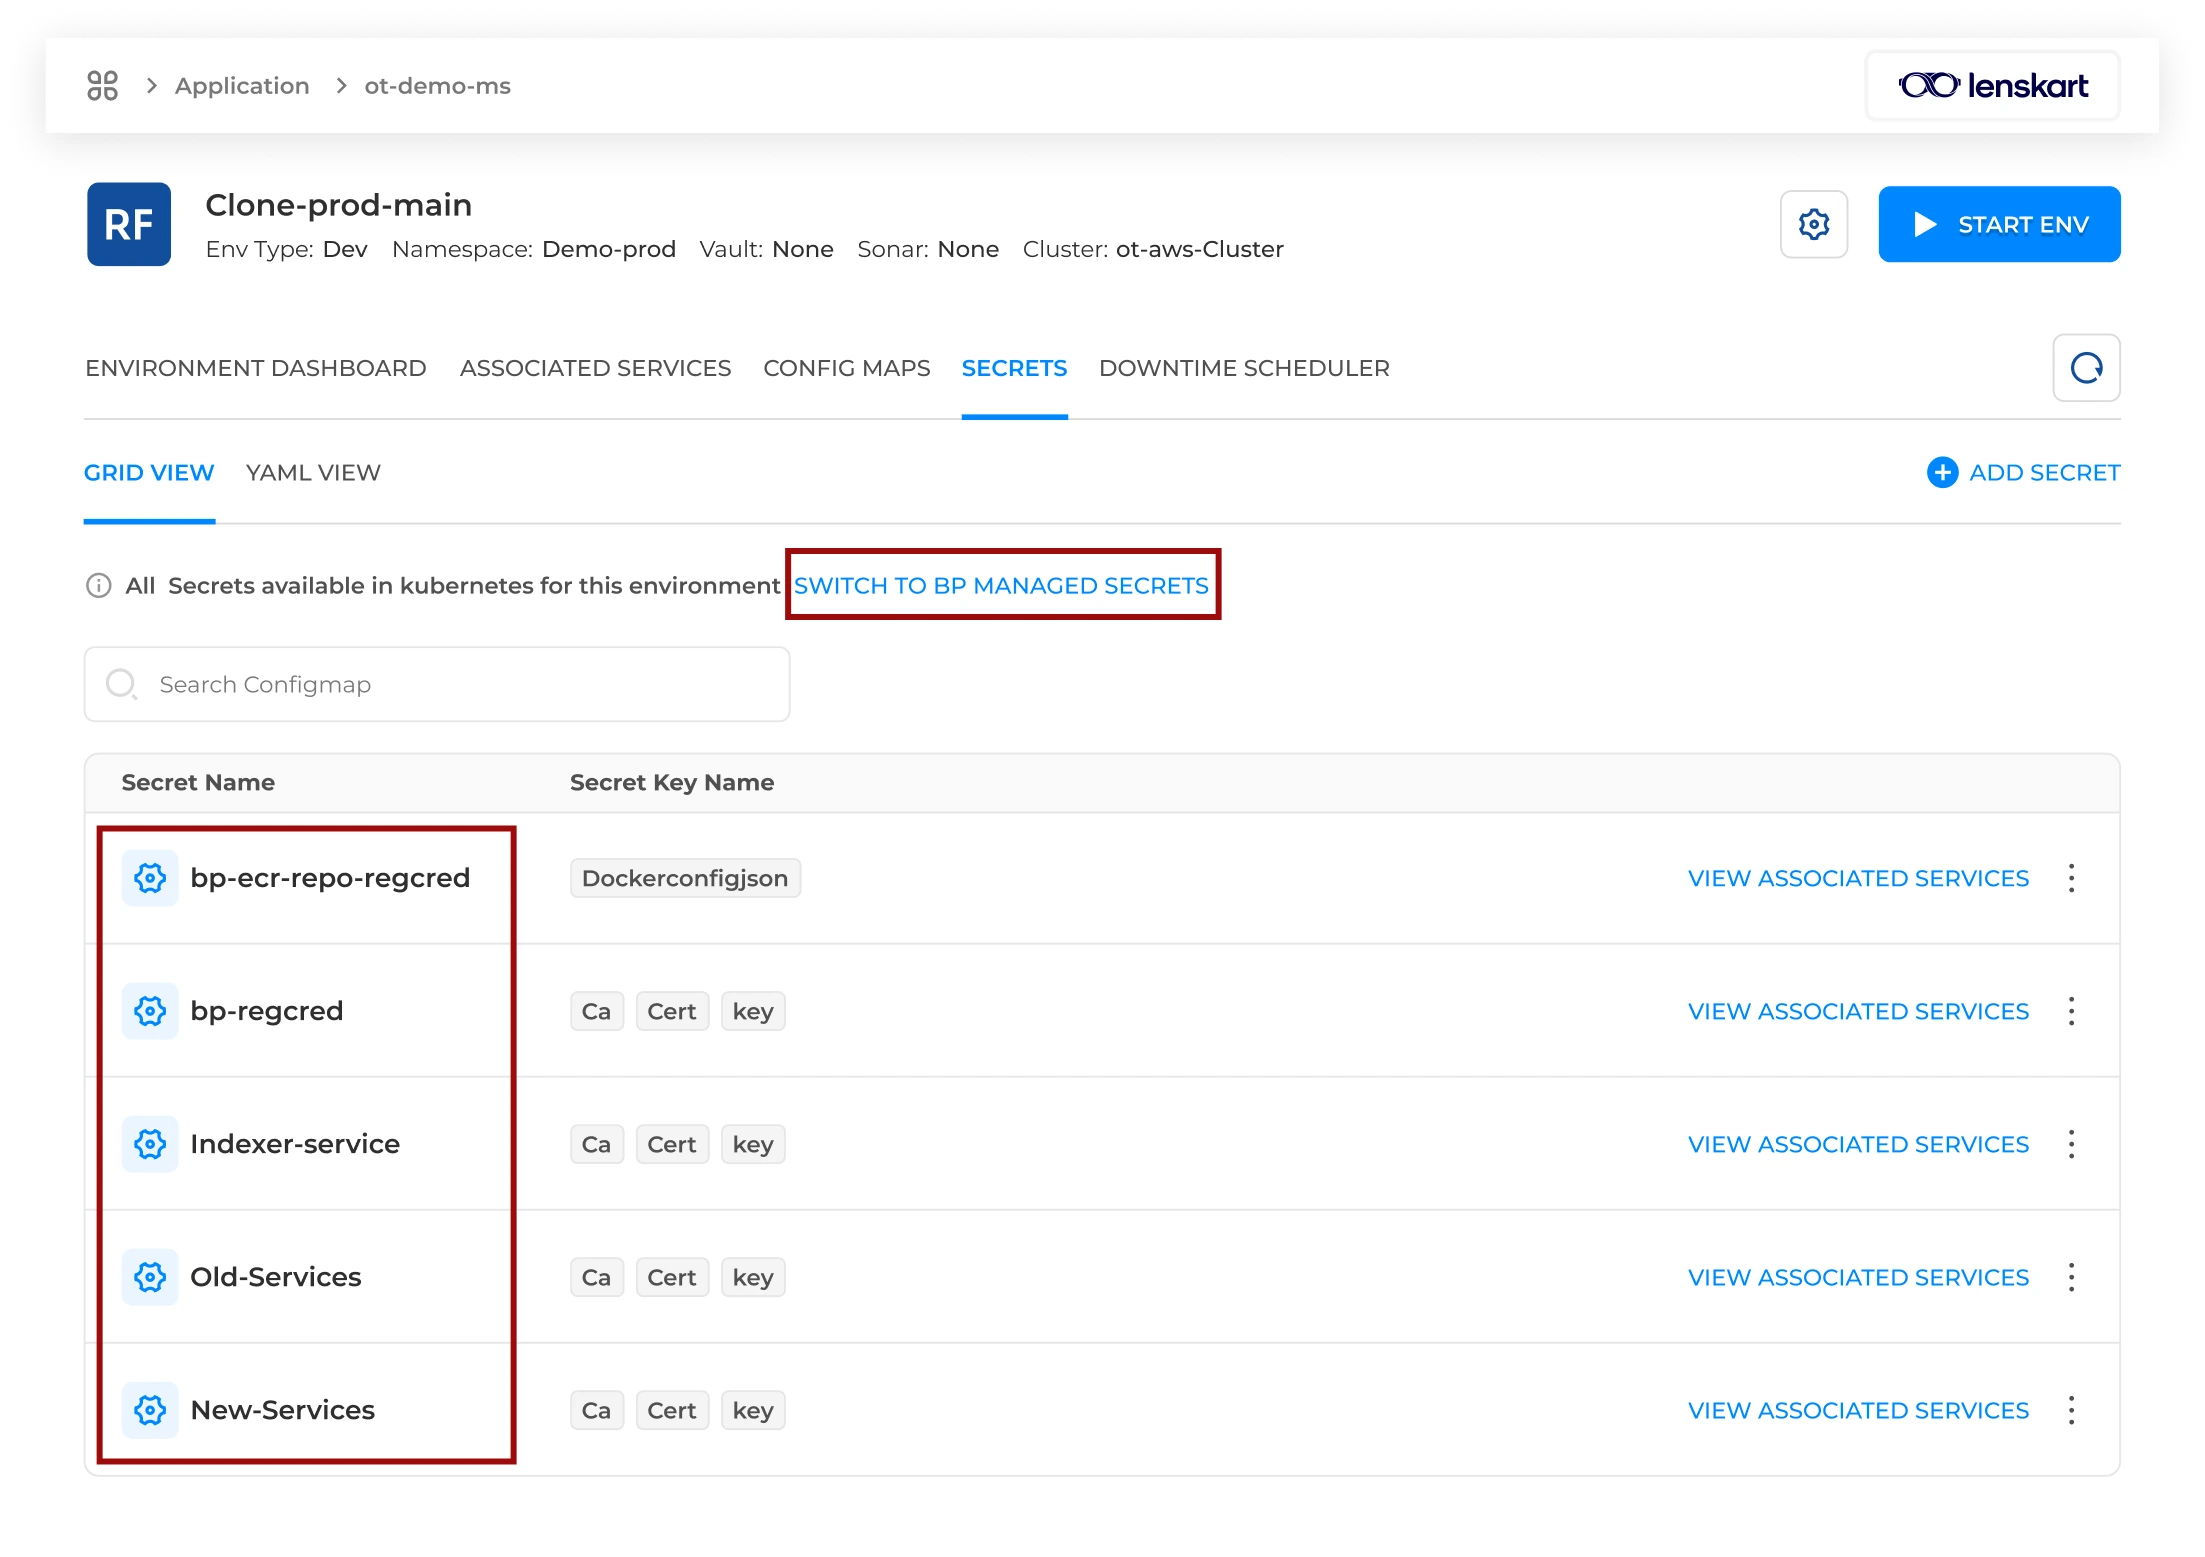The width and height of the screenshot is (2205, 1557).
Task: Click the Ca tag in Old-Services row
Action: [x=596, y=1277]
